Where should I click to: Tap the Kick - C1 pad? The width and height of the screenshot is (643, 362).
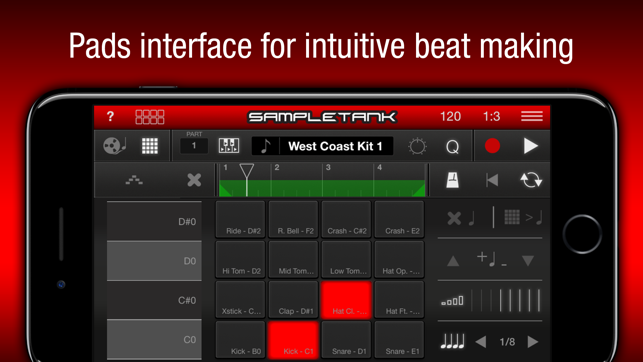(293, 340)
